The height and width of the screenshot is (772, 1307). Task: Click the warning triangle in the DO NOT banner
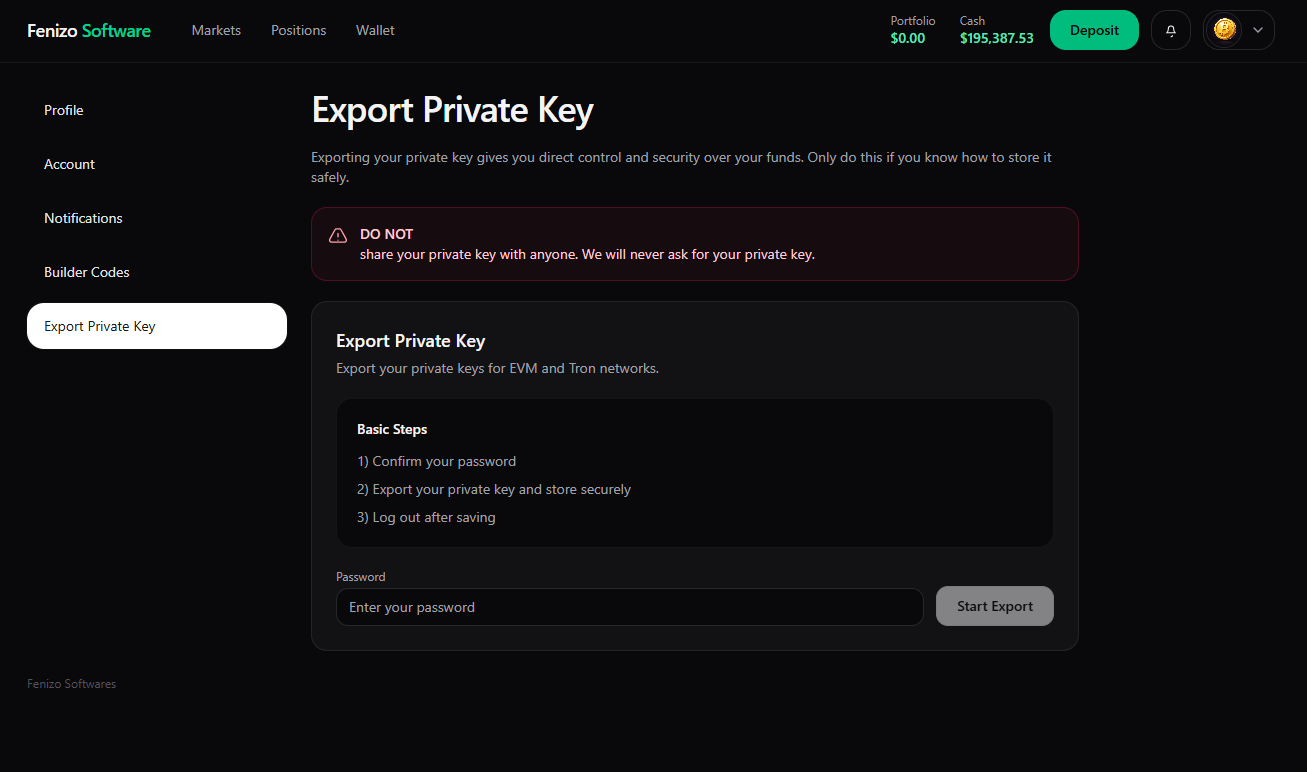click(x=337, y=235)
